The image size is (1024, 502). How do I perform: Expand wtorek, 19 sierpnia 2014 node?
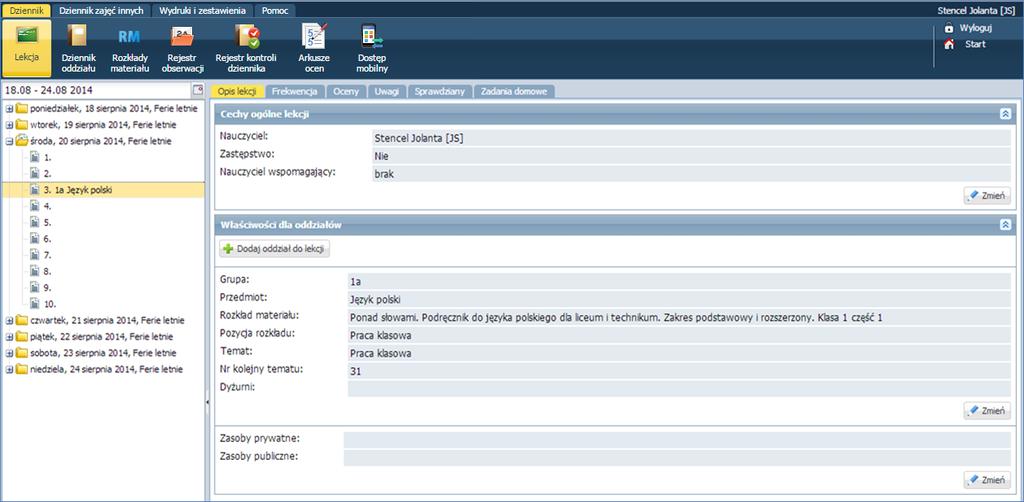pos(9,125)
